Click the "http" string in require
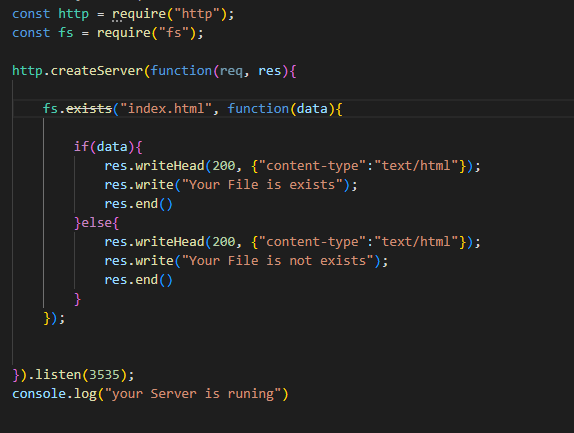The image size is (574, 433). point(197,14)
